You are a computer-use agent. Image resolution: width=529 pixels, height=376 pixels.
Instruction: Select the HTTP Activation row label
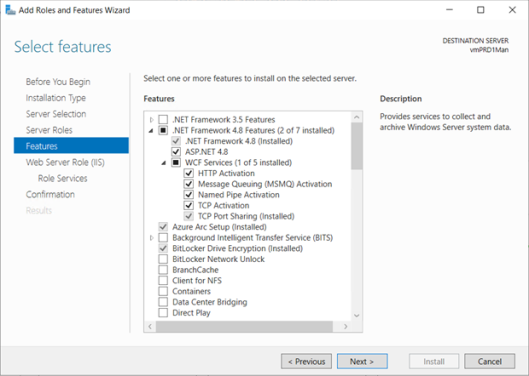pyautogui.click(x=226, y=173)
